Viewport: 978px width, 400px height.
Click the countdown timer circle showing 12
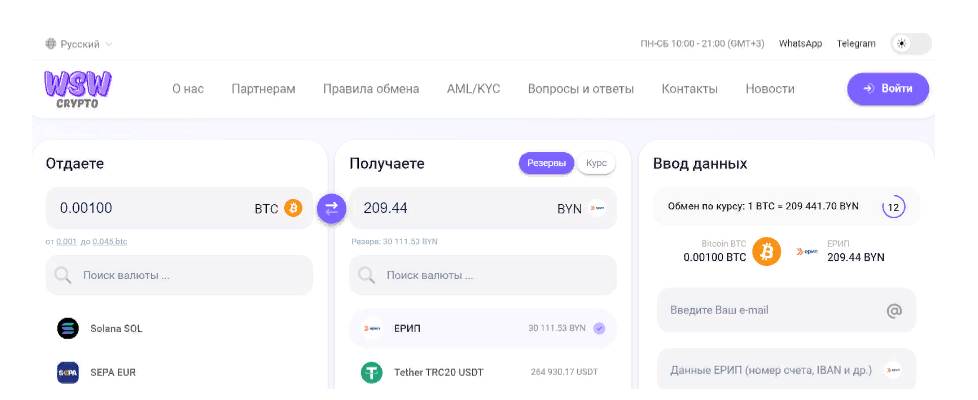pyautogui.click(x=893, y=207)
